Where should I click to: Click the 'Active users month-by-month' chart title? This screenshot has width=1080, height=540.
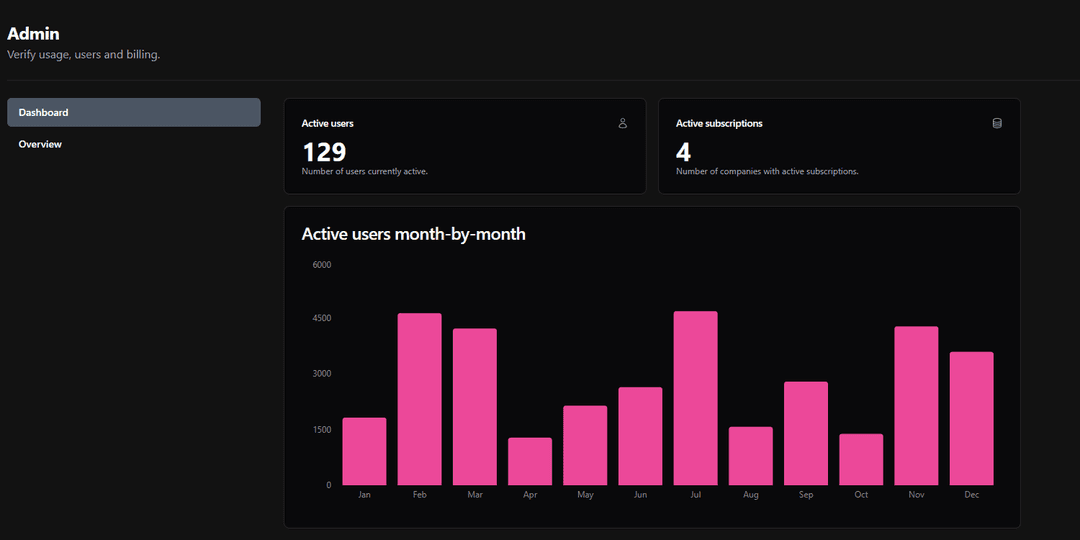tap(413, 234)
